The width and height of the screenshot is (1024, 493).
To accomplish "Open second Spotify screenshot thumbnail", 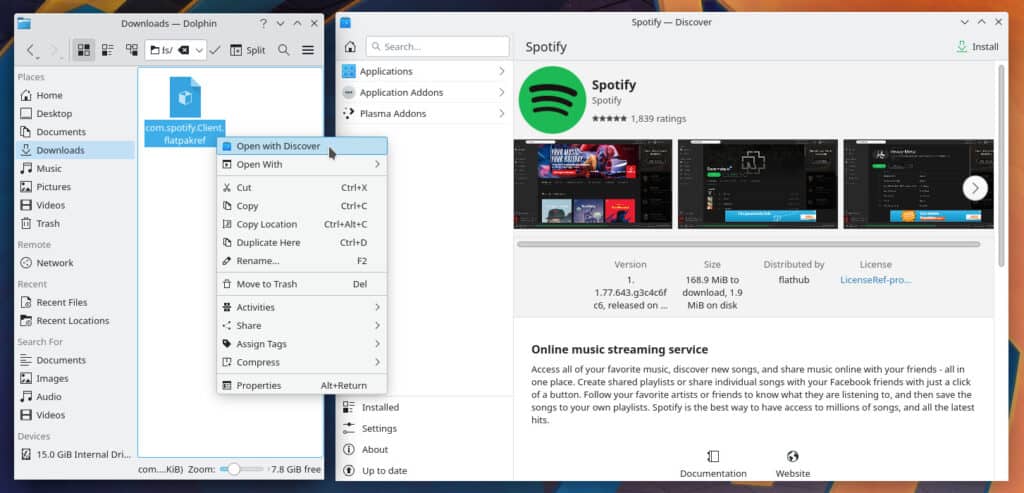I will click(x=758, y=183).
